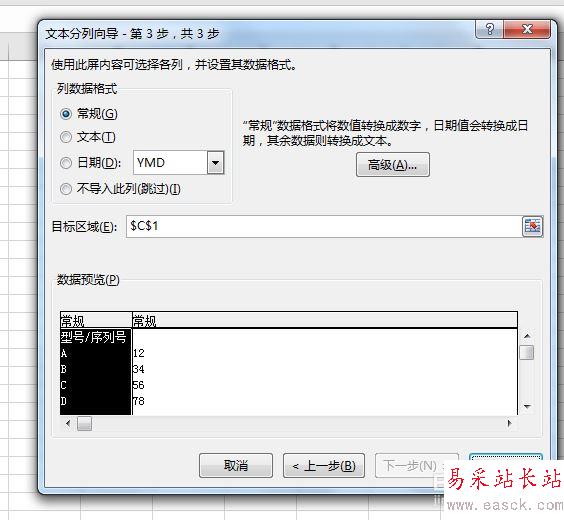
Task: Click the vertical scrollbar thumb in preview
Action: (527, 352)
